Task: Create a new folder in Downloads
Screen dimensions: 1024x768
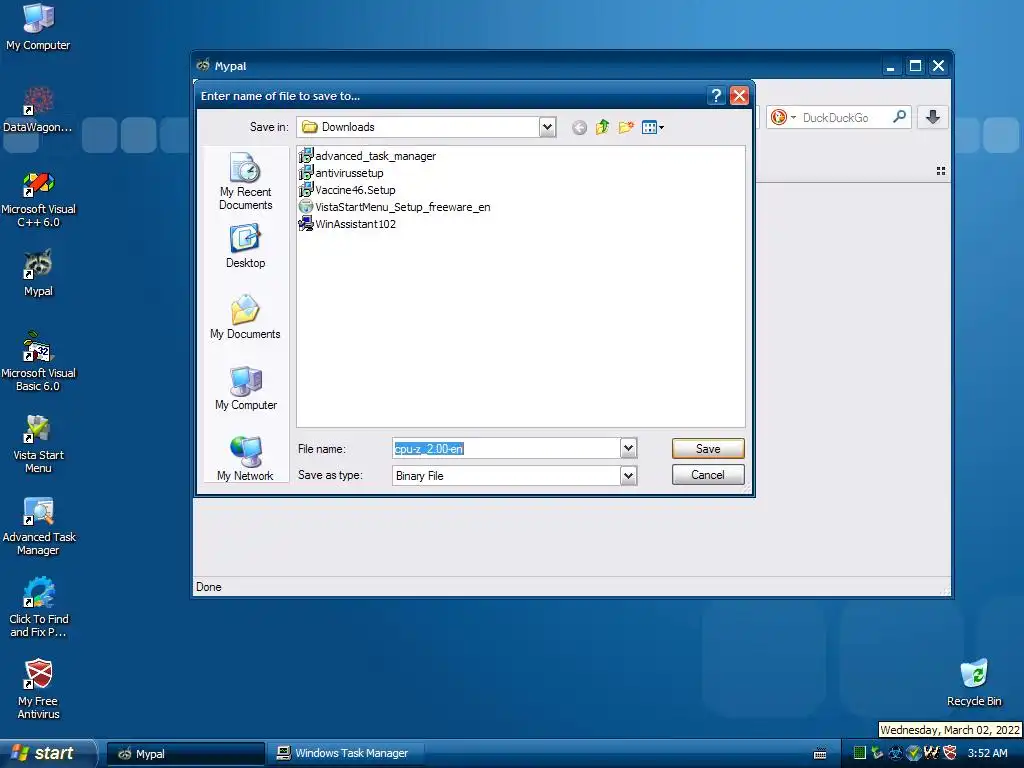Action: (x=626, y=127)
